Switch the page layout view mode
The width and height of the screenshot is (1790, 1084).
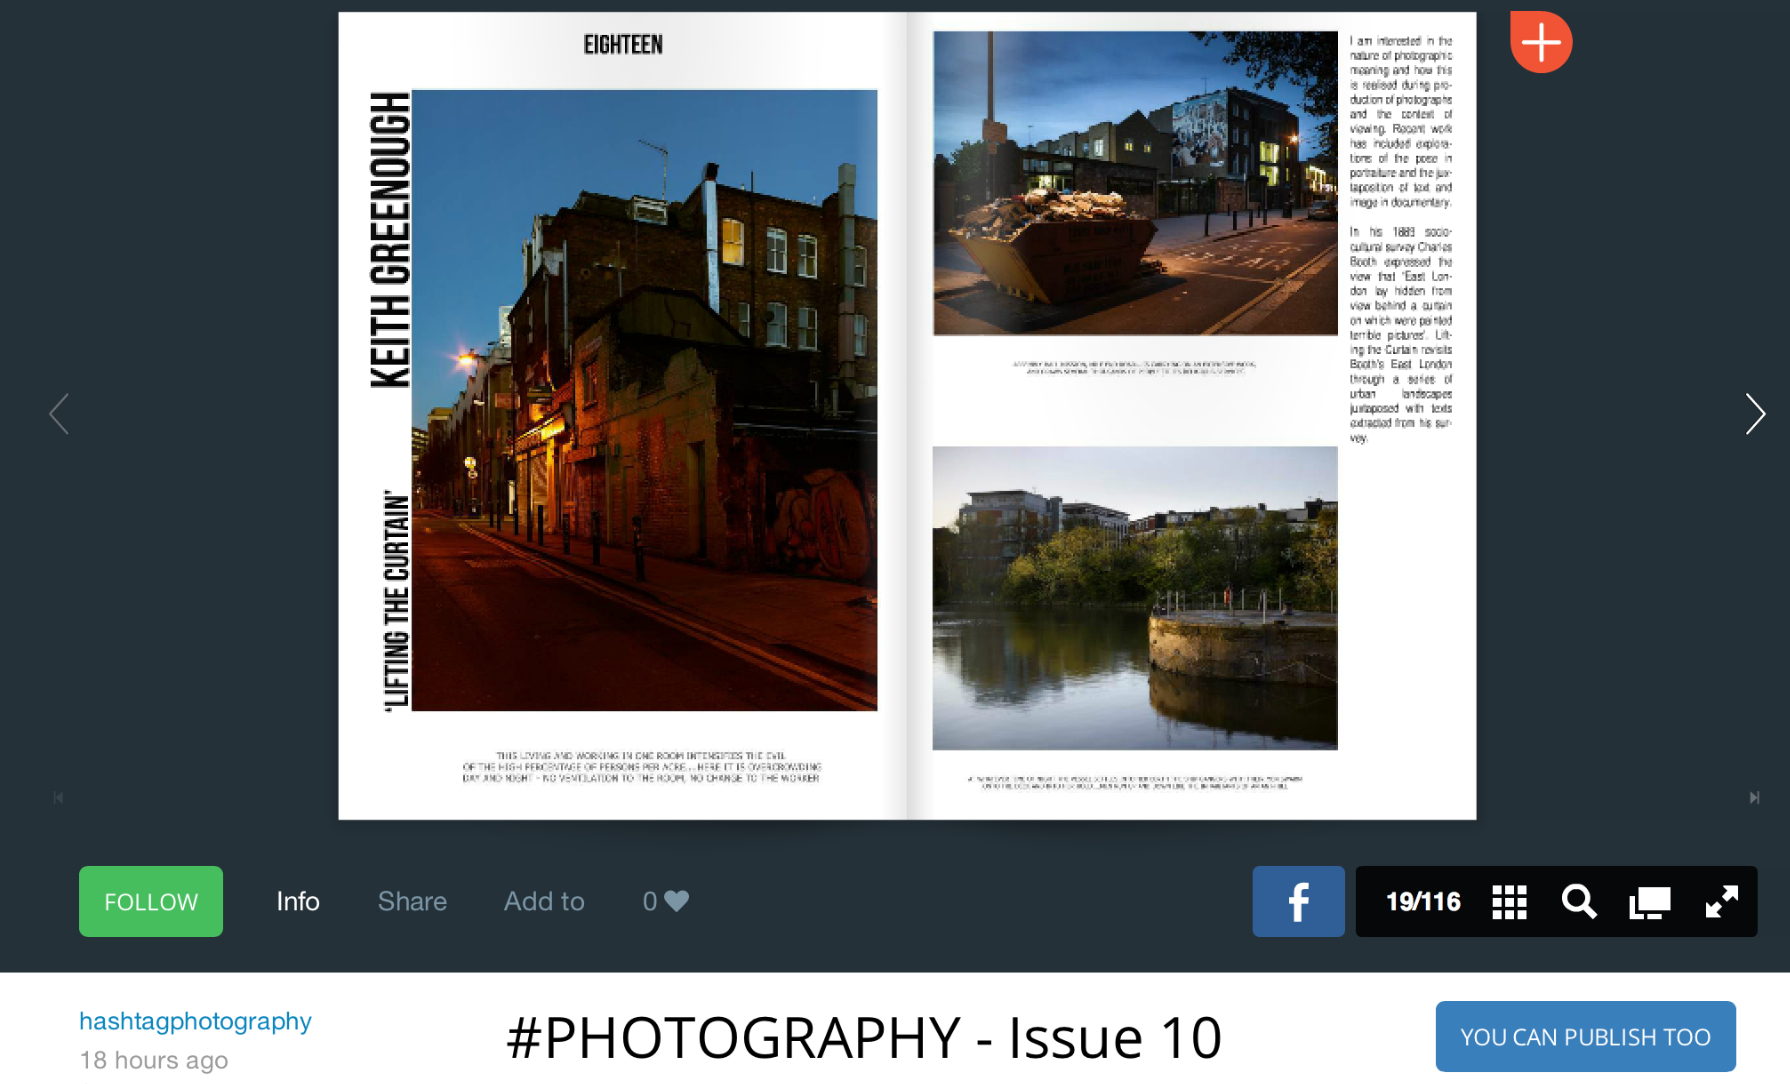1649,902
